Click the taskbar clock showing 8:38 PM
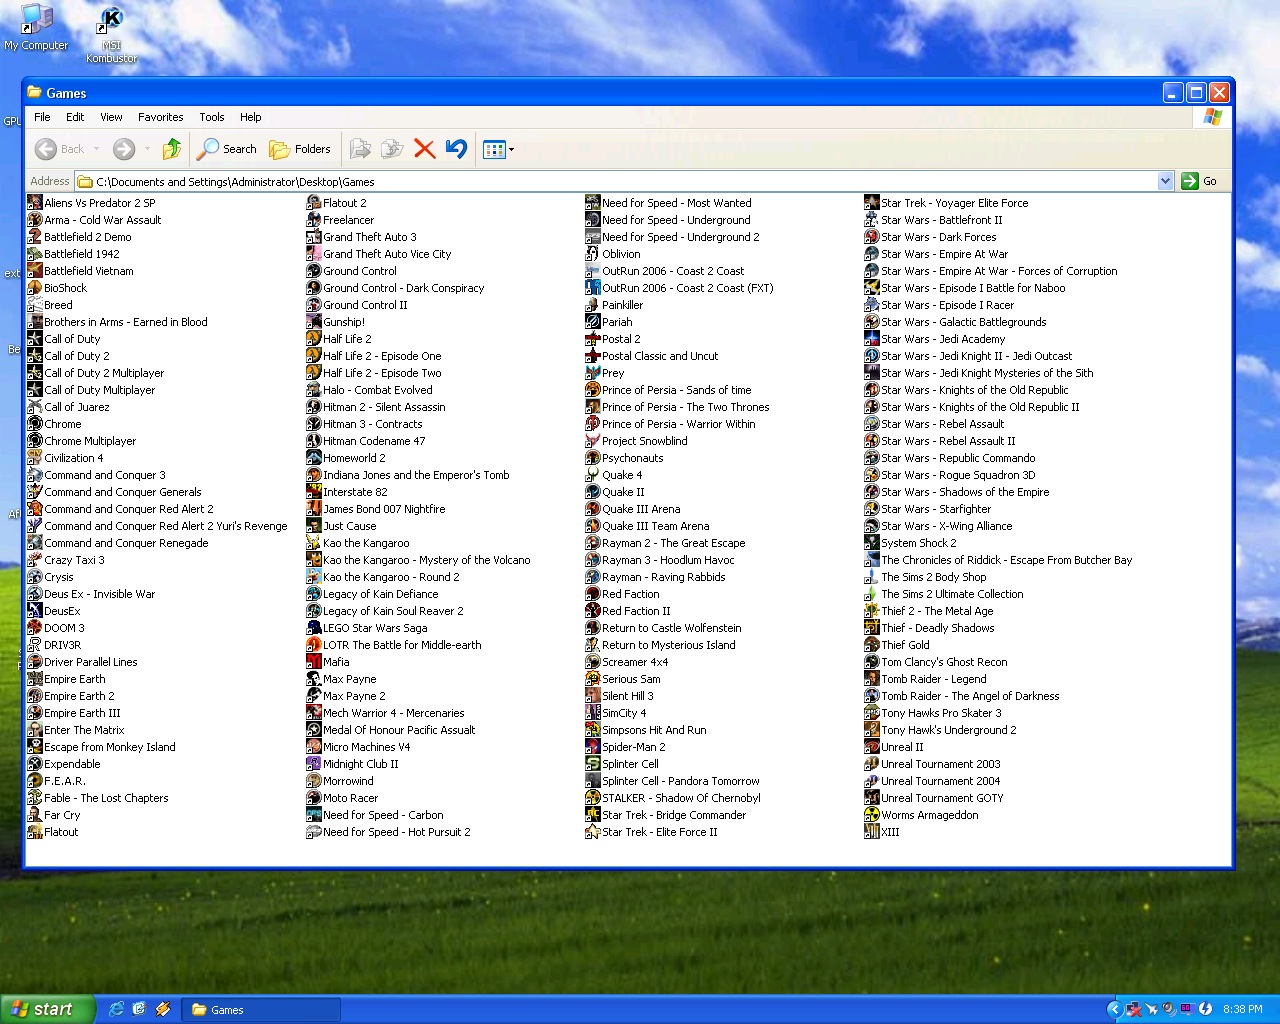The height and width of the screenshot is (1024, 1280). [x=1242, y=1009]
